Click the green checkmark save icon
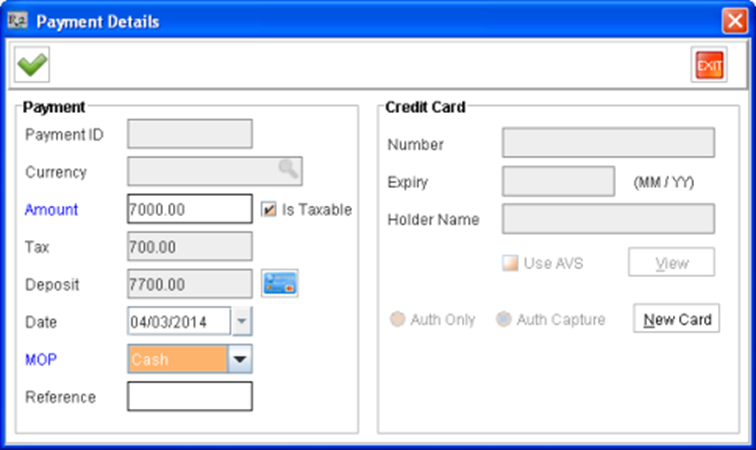Image resolution: width=756 pixels, height=450 pixels. tap(32, 65)
